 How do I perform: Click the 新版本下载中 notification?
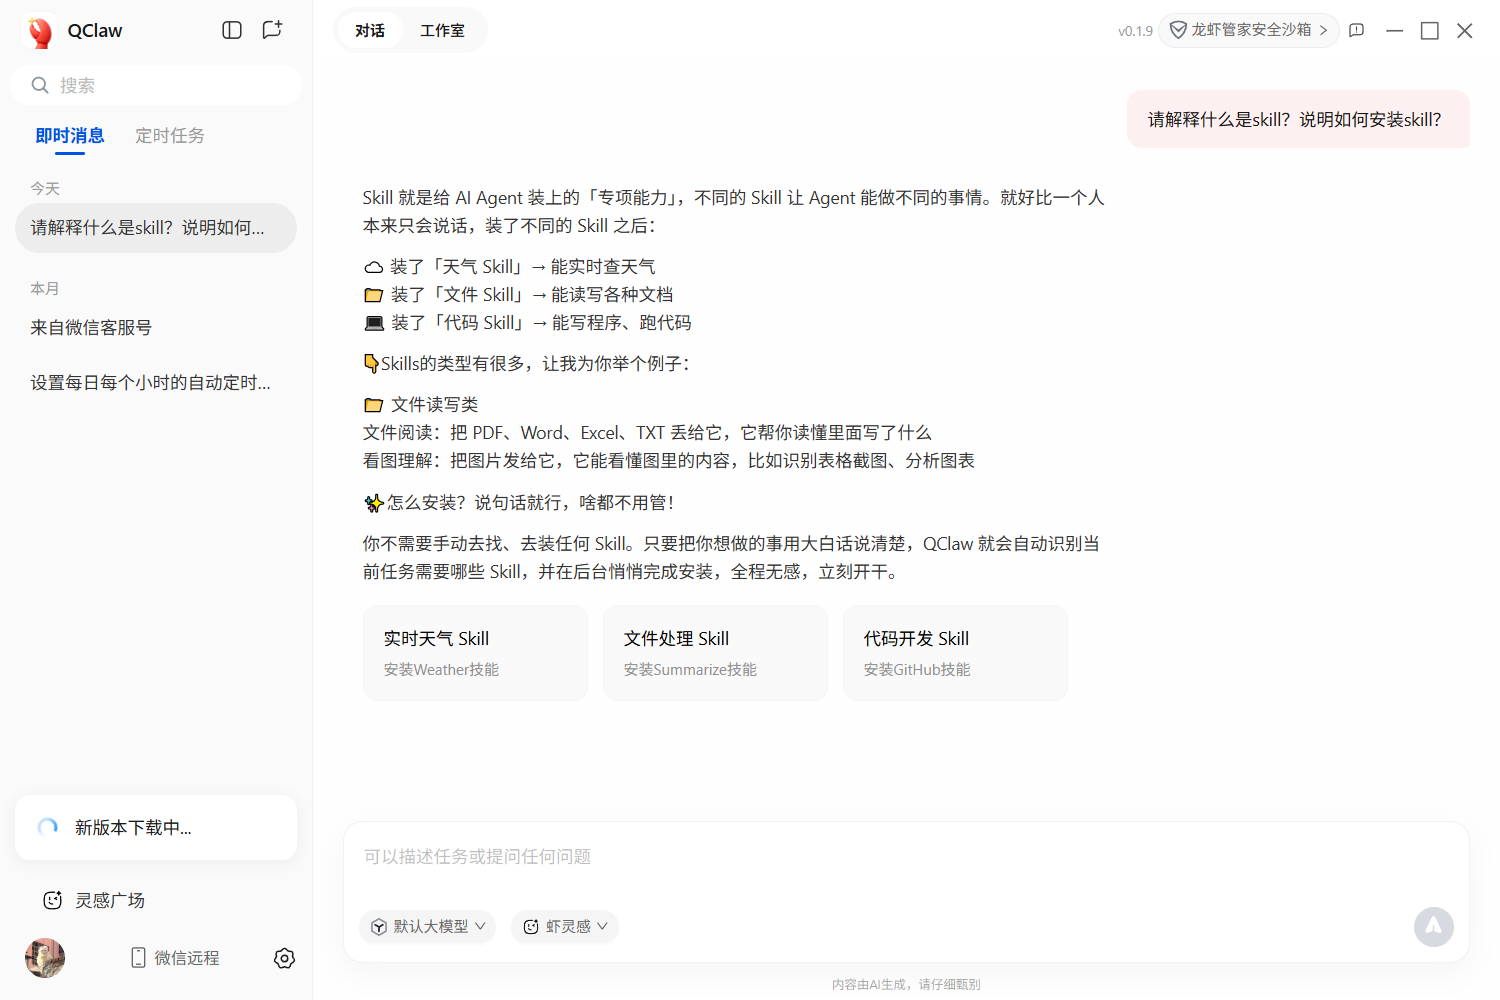[x=156, y=827]
